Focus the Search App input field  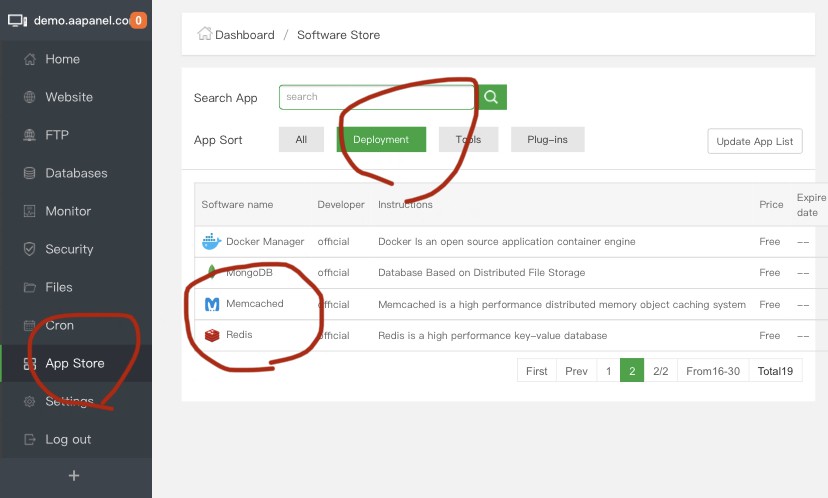click(377, 97)
